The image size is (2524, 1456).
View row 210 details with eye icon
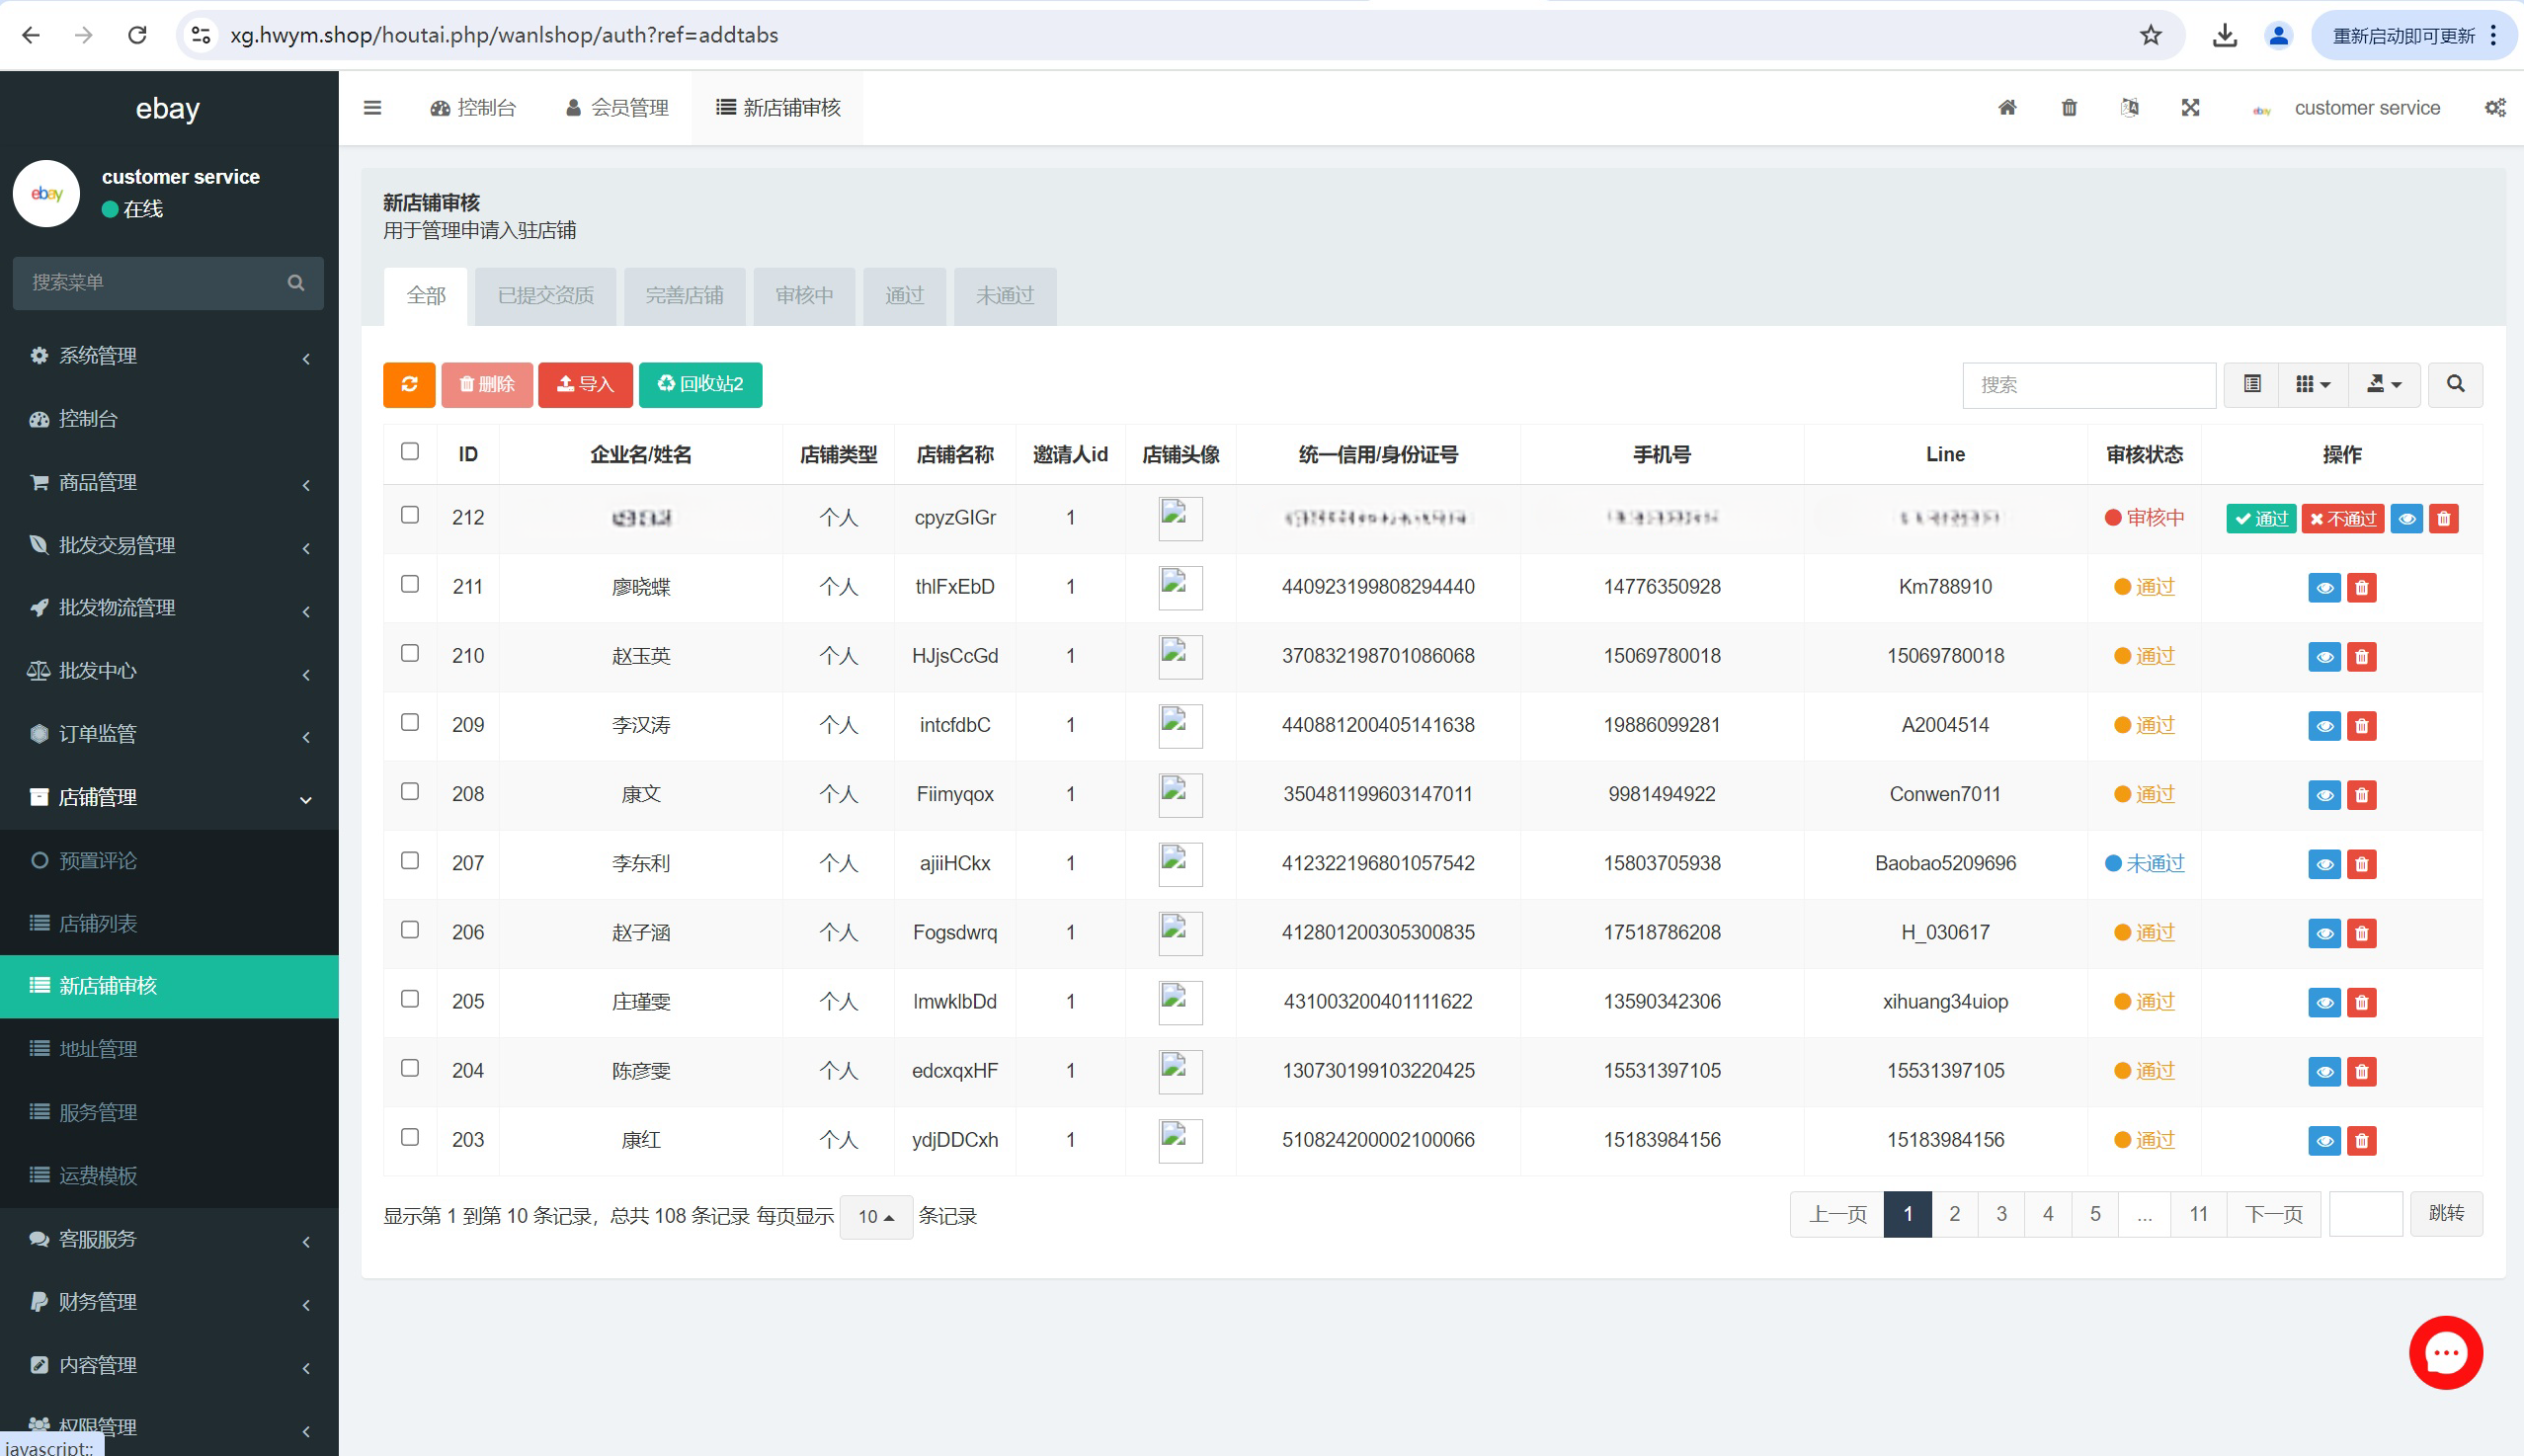point(2324,657)
